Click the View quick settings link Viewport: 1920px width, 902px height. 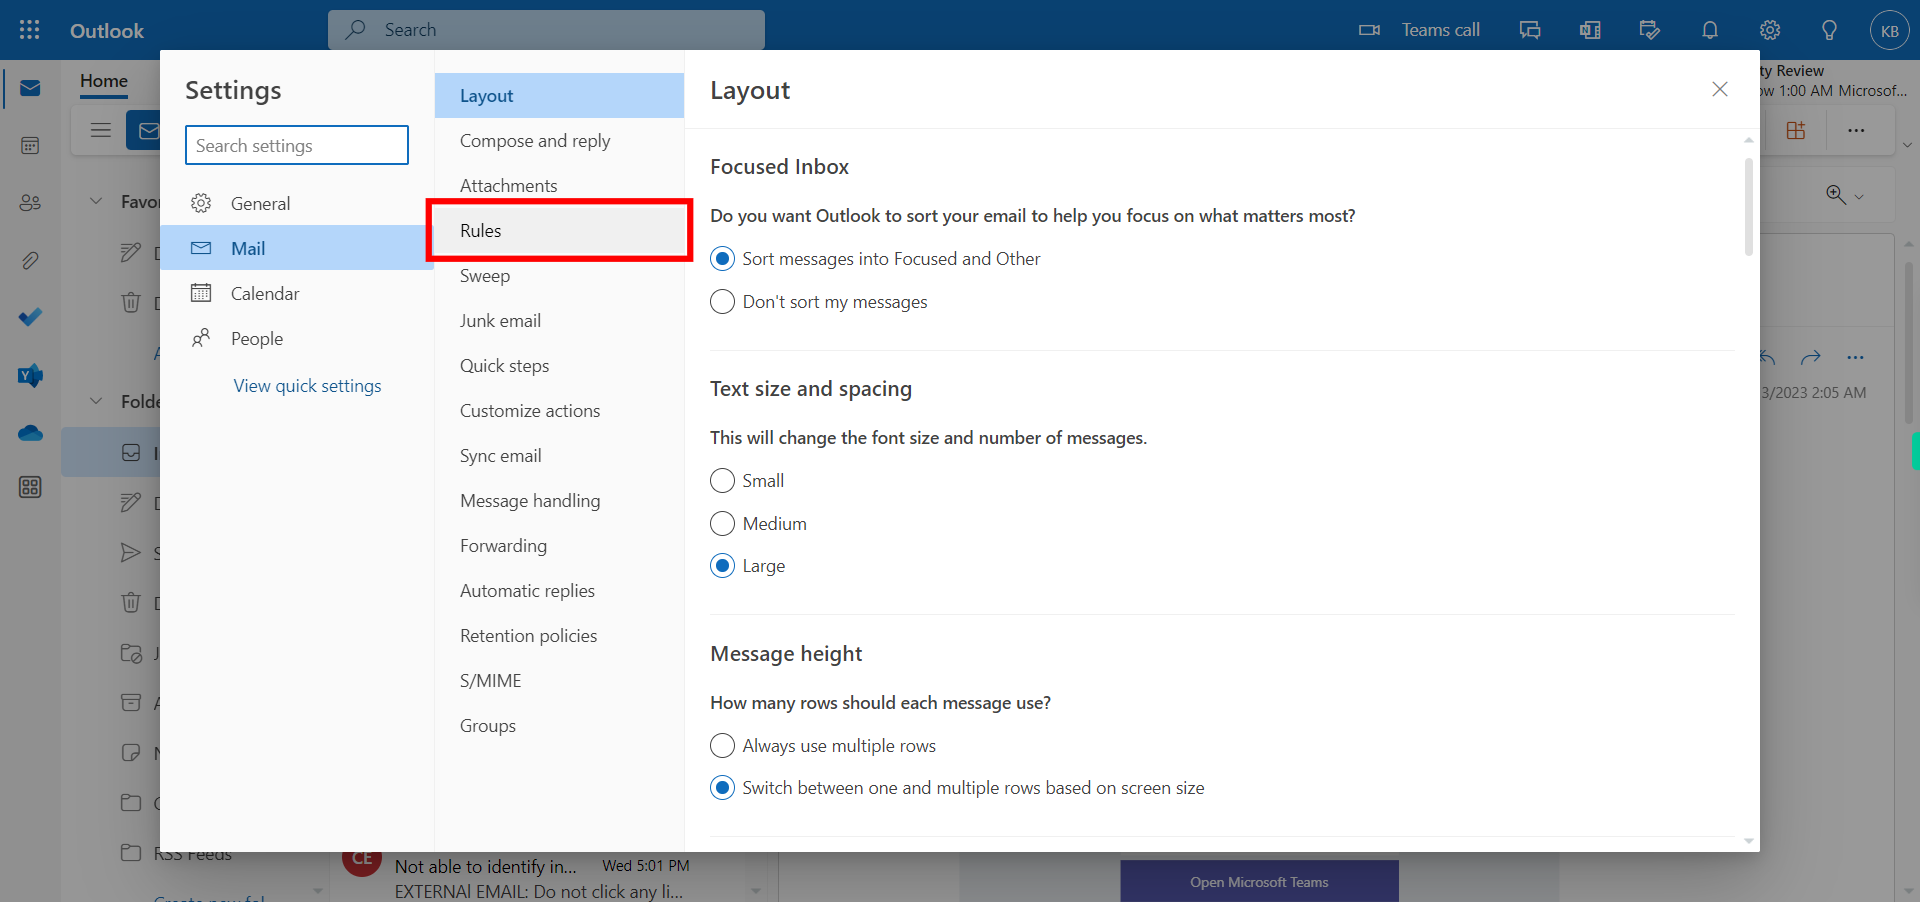[307, 386]
